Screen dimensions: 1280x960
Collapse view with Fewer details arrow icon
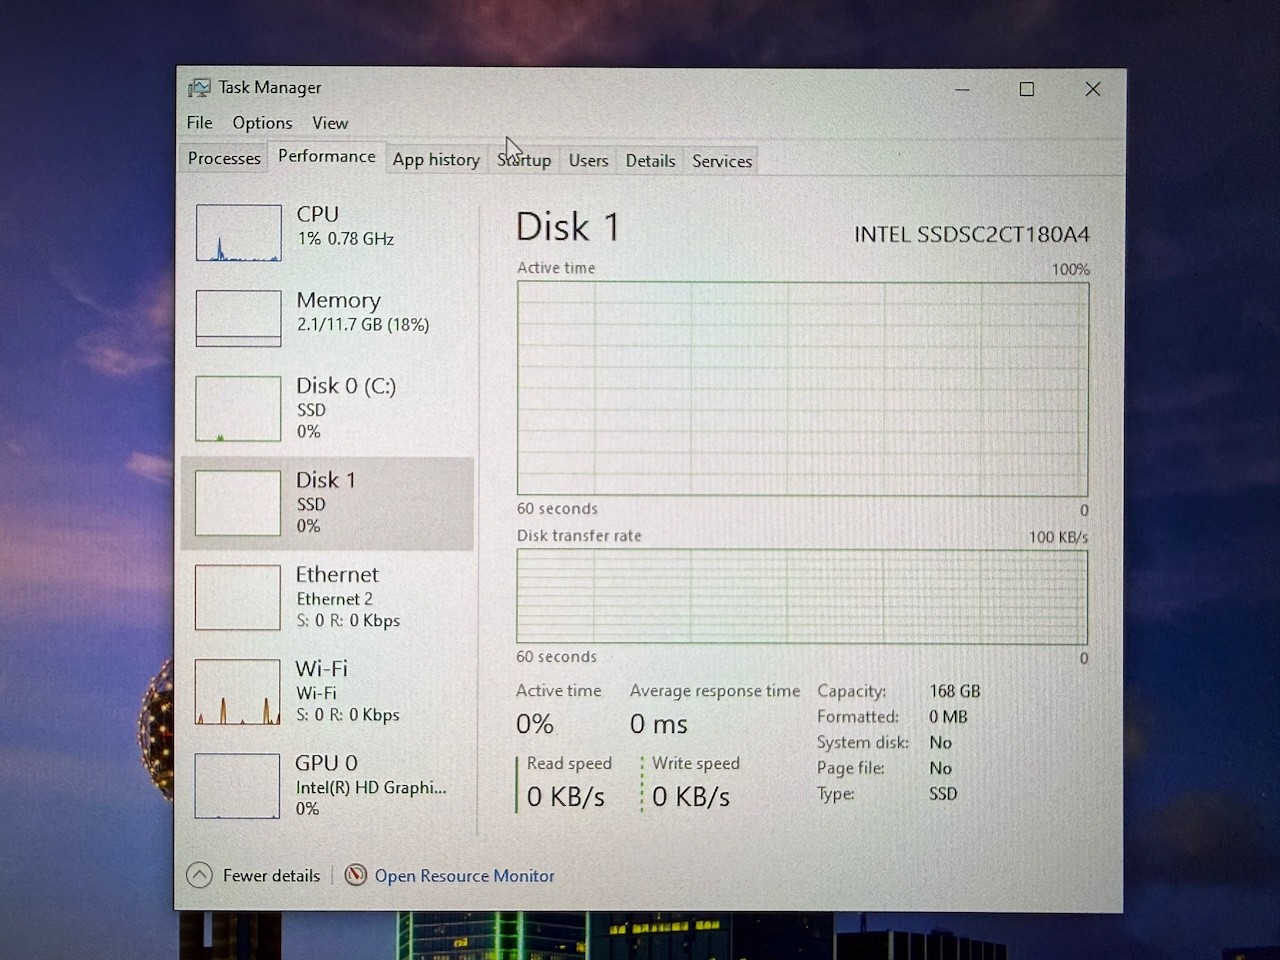tap(200, 876)
